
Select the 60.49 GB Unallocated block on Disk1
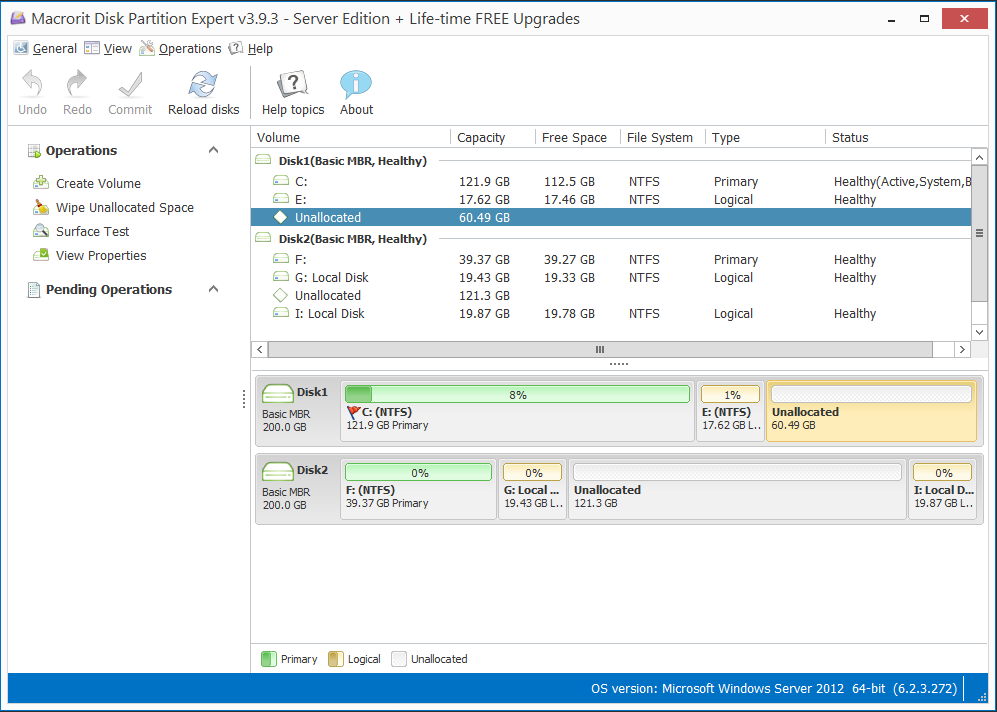click(x=871, y=411)
